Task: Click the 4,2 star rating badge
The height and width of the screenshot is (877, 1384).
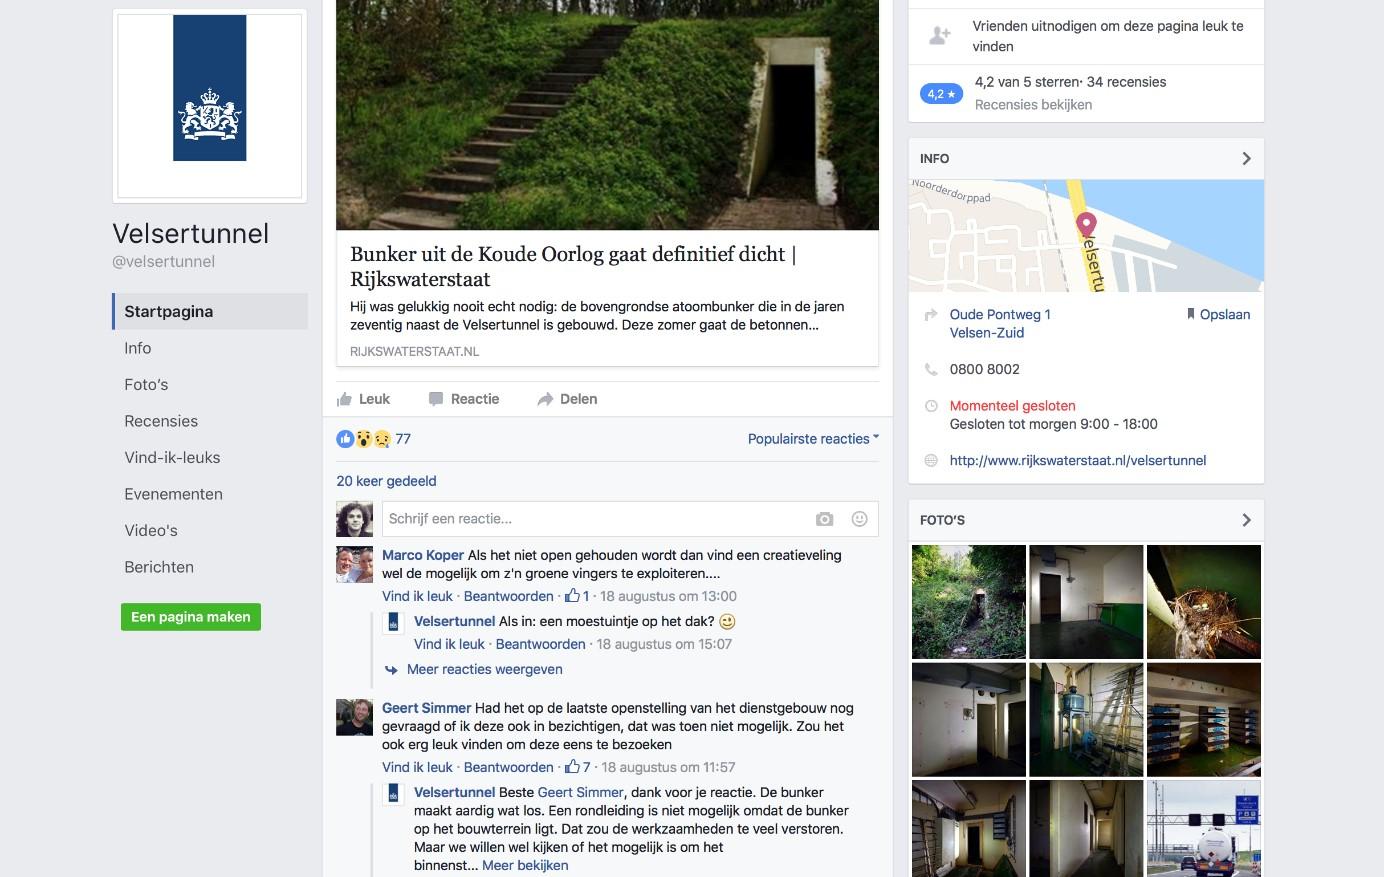Action: (940, 94)
